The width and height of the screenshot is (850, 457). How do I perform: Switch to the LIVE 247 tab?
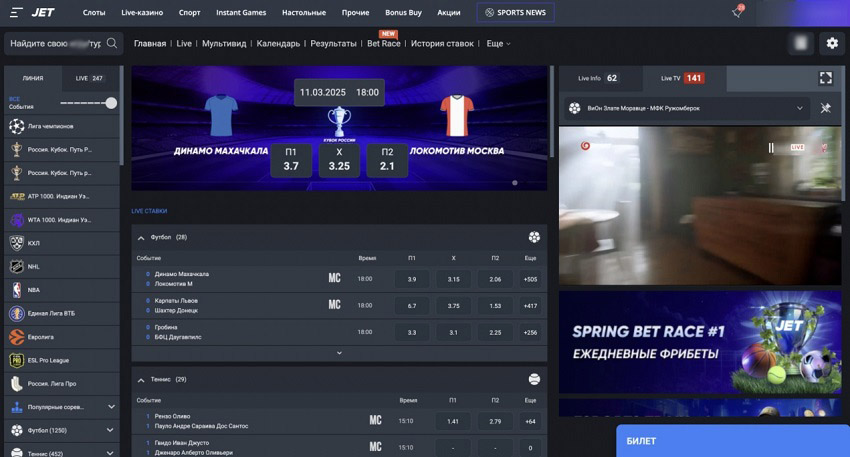89,78
